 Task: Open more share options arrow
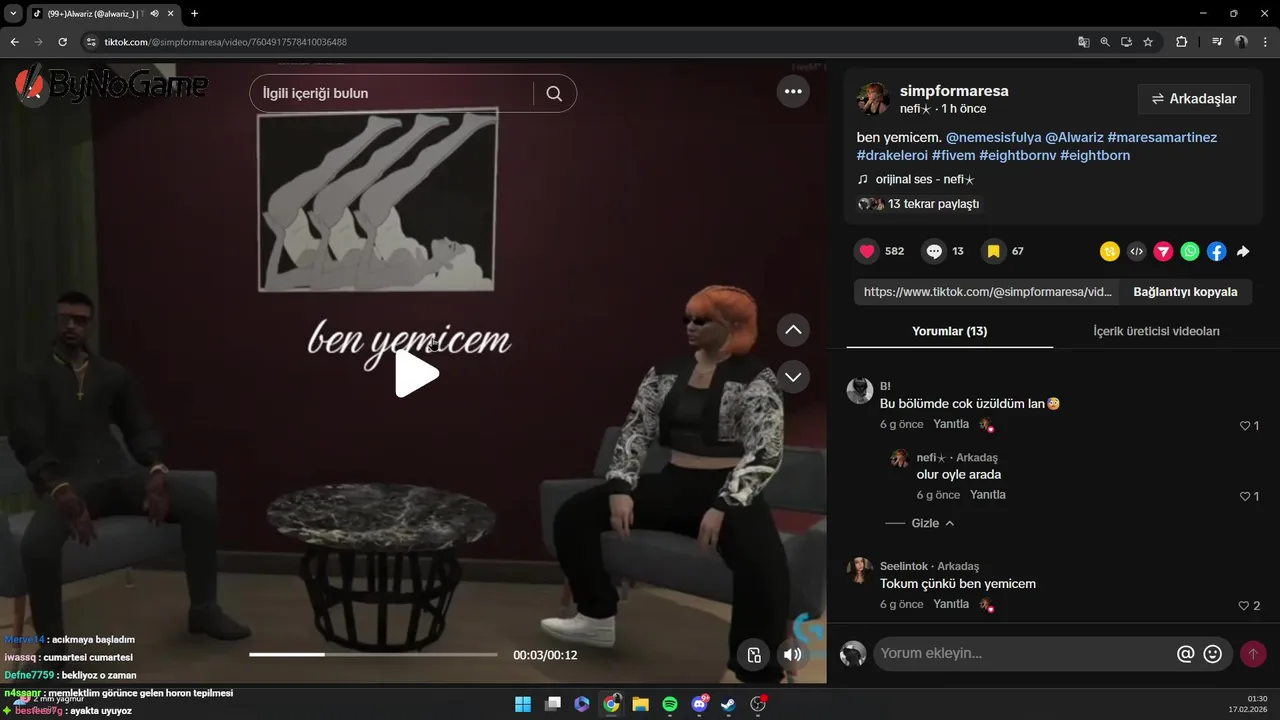tap(1243, 252)
